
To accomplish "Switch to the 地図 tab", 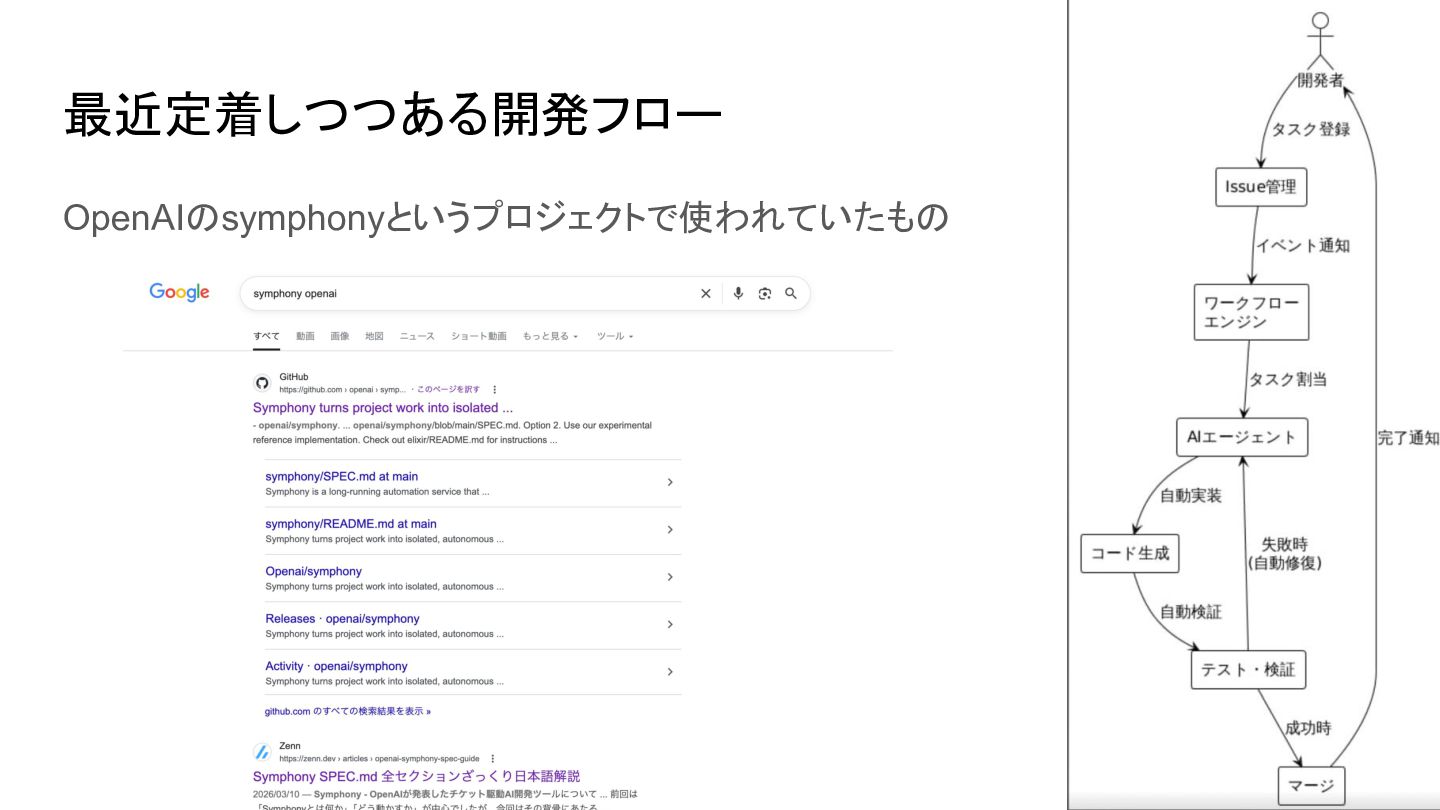I will click(374, 336).
